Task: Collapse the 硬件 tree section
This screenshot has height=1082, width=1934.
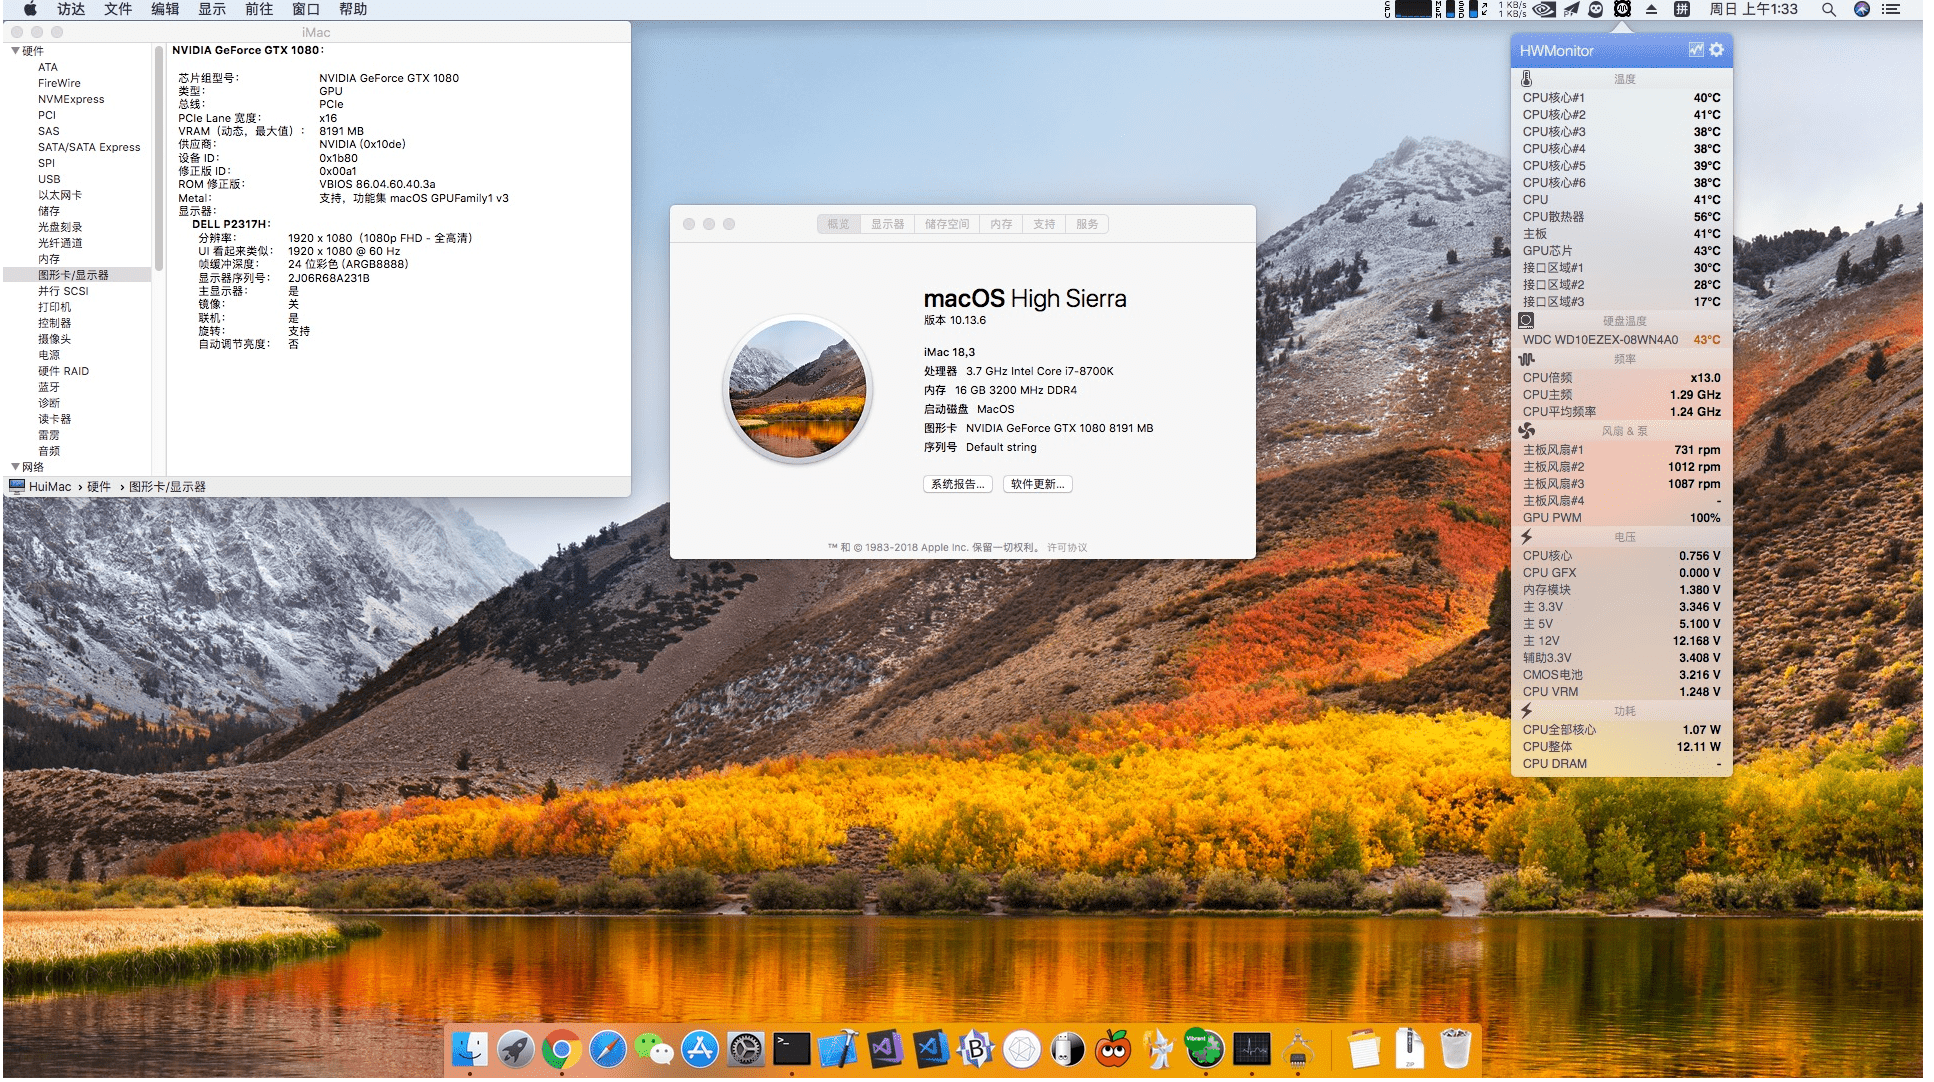Action: pyautogui.click(x=15, y=51)
